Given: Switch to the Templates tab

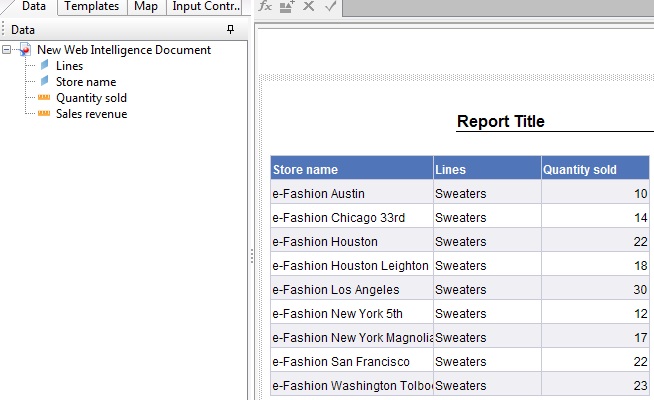Looking at the screenshot, I should click(92, 6).
